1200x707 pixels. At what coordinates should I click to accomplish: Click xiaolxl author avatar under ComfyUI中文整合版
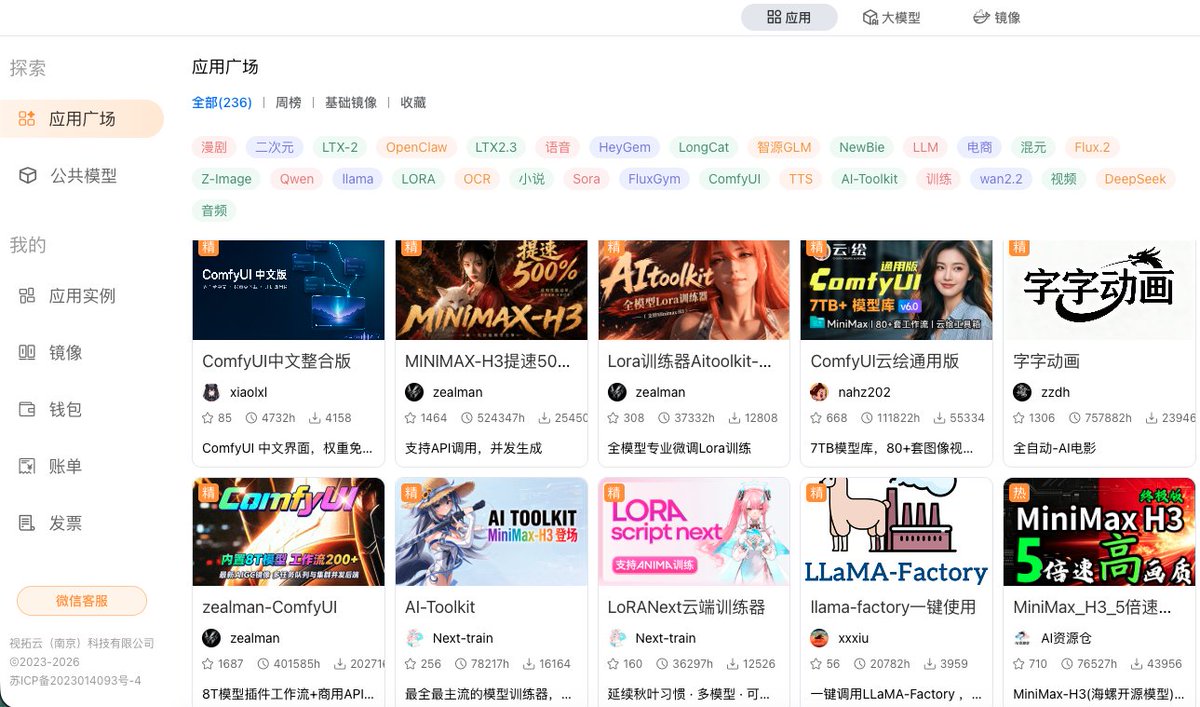click(211, 392)
